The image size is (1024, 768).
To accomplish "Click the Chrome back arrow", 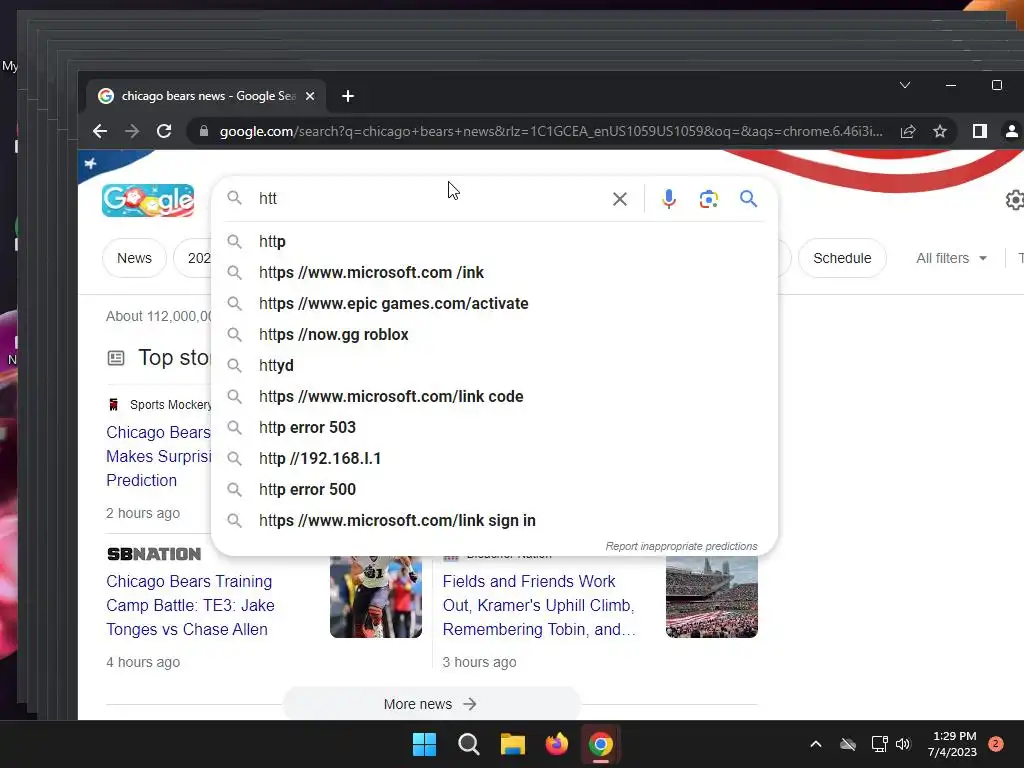I will pos(100,131).
